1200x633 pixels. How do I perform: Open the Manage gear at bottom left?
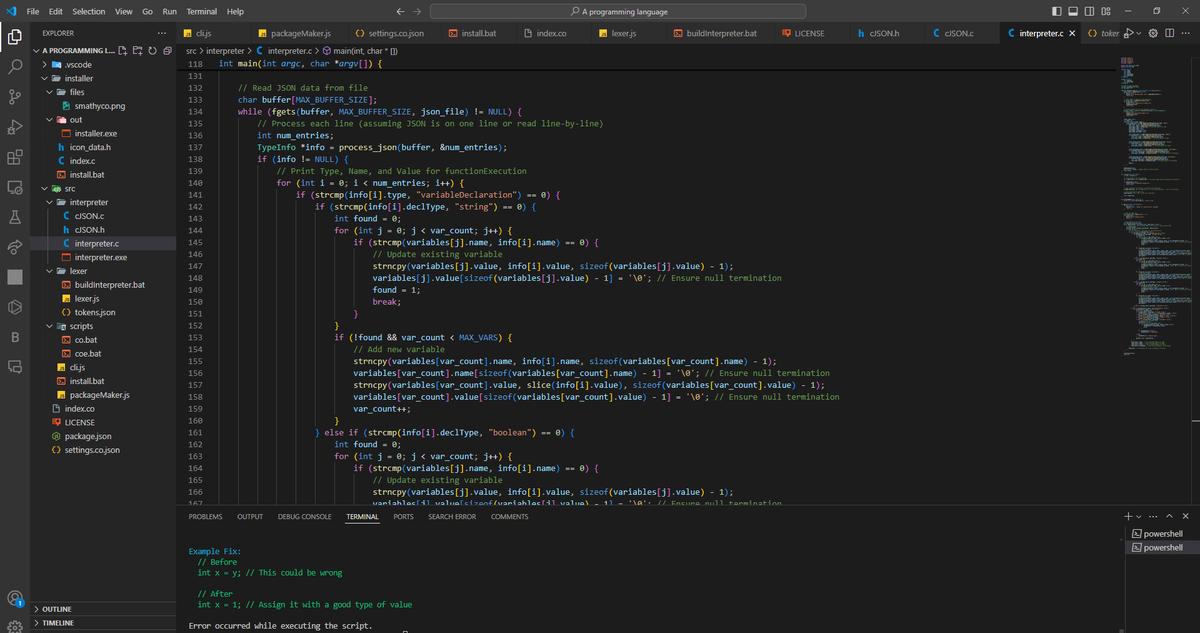pos(15,627)
